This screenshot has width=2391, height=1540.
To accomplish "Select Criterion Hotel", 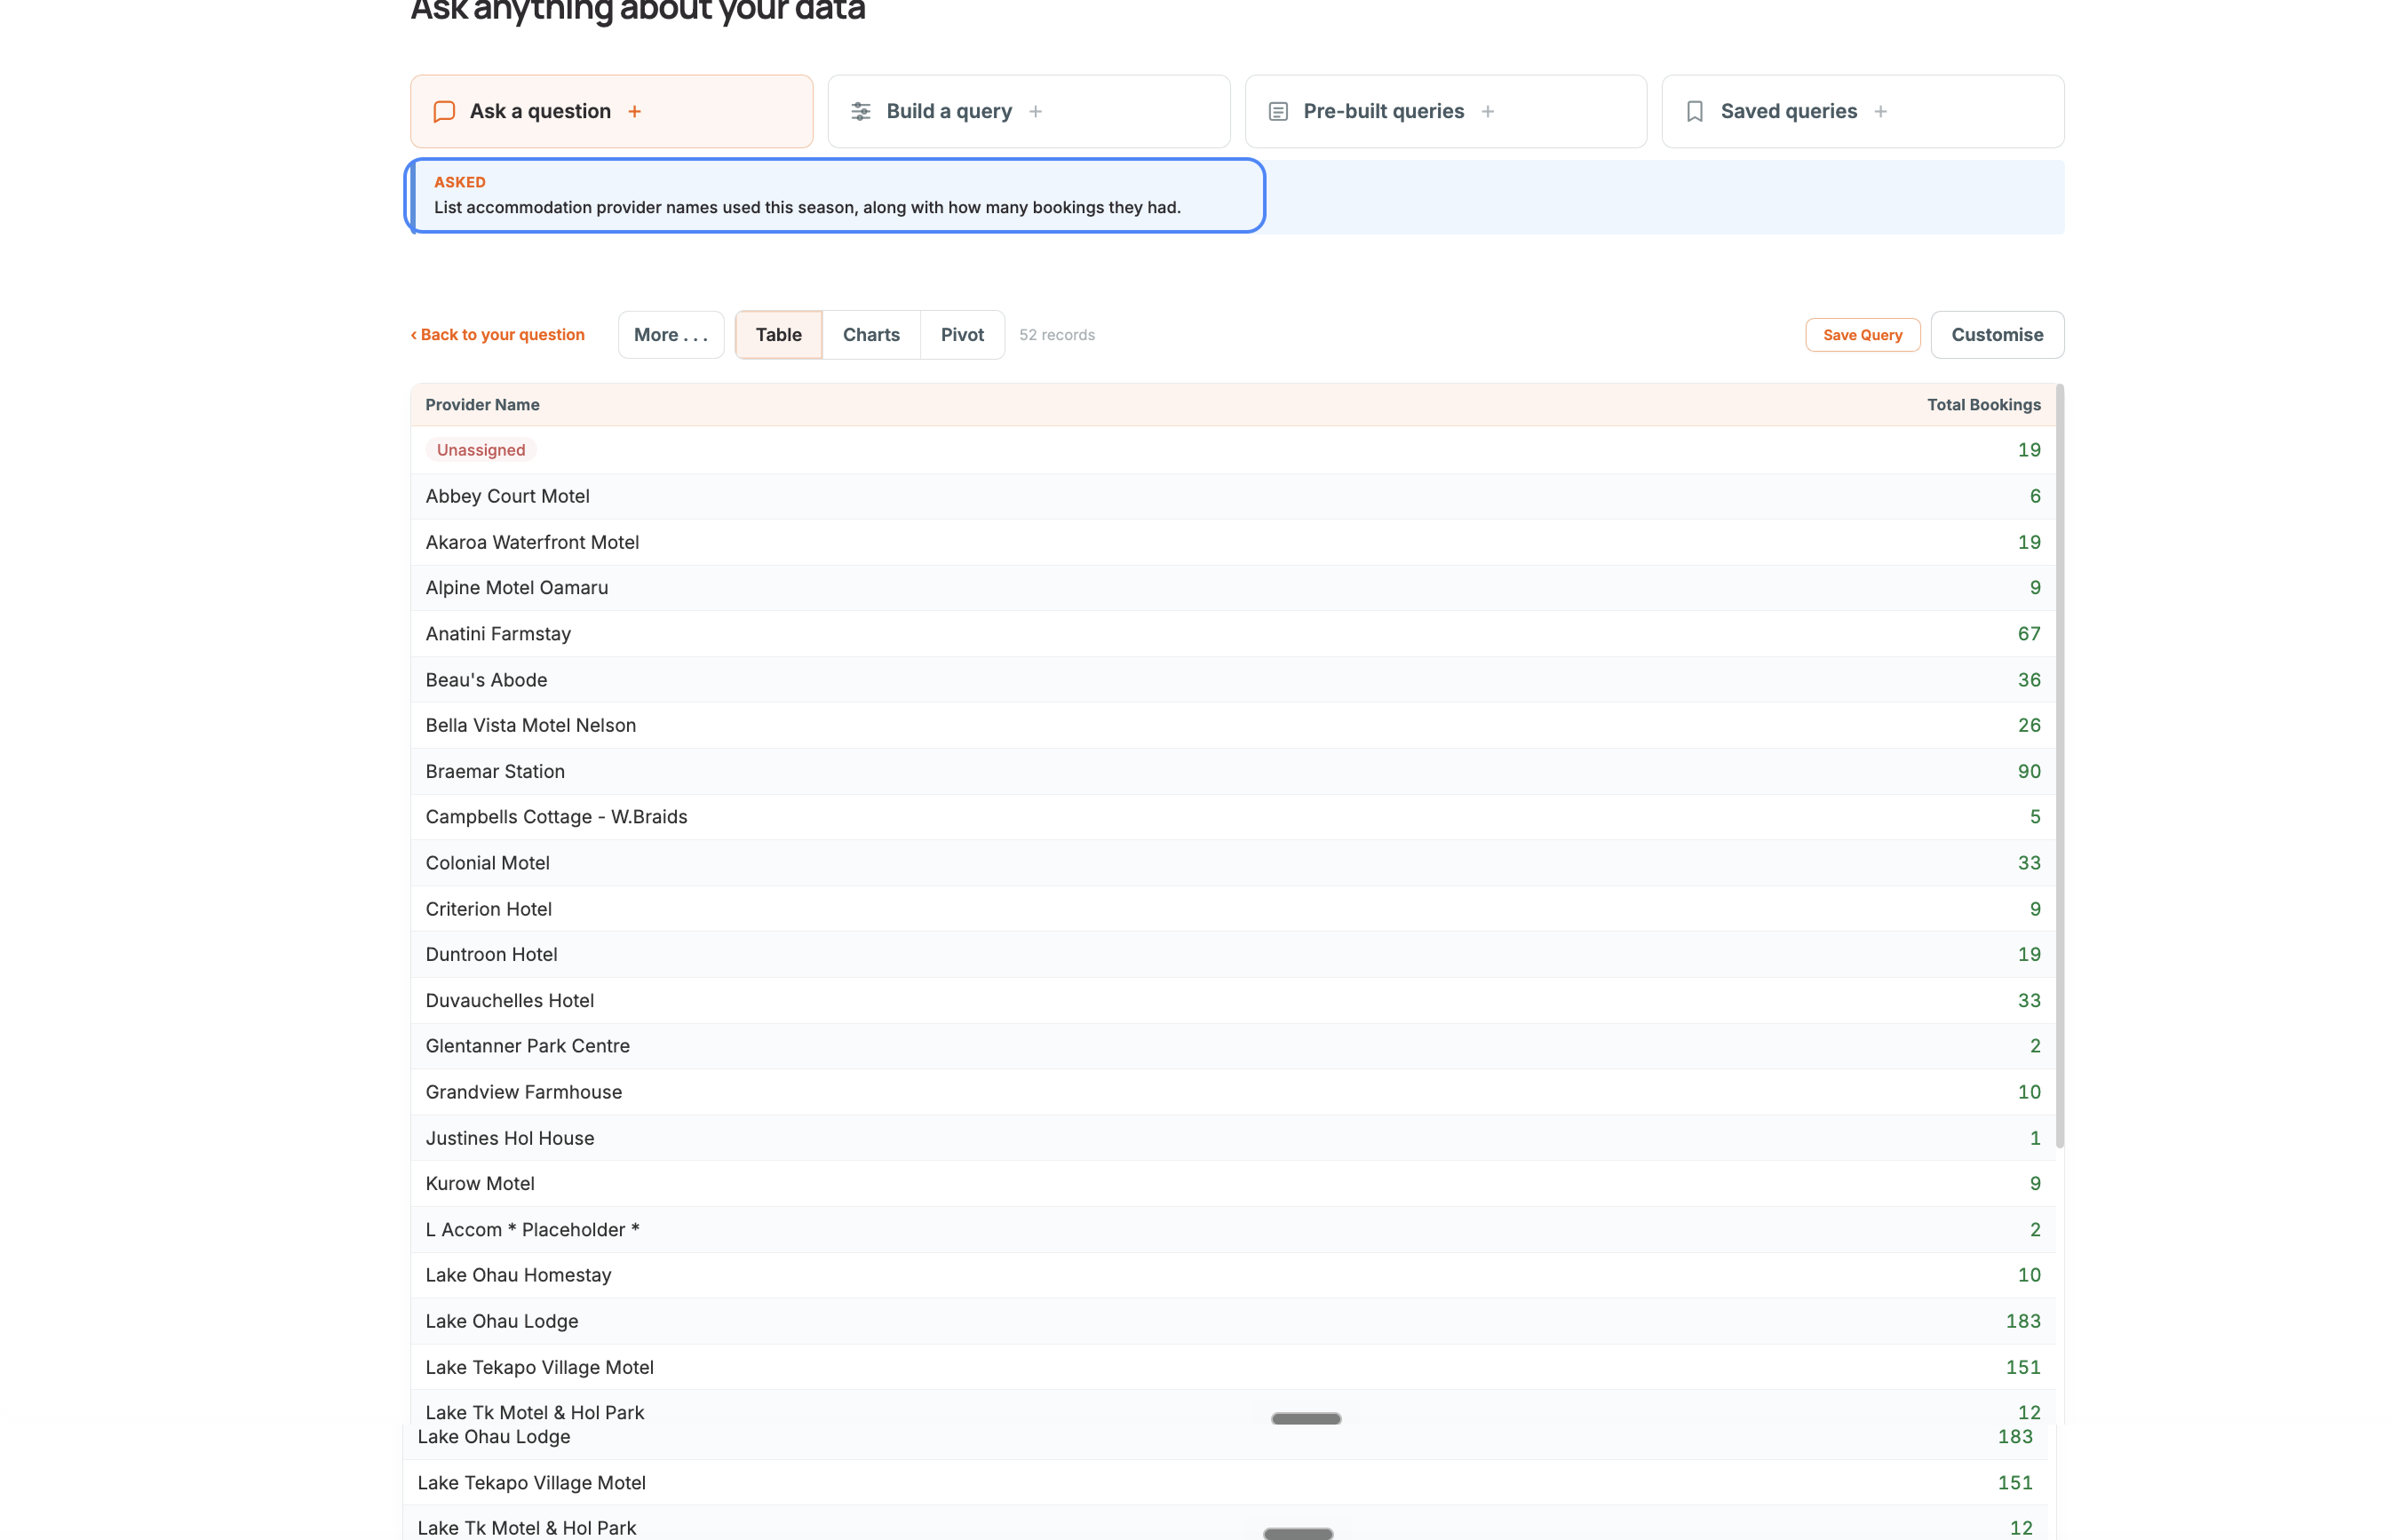I will [1232, 909].
